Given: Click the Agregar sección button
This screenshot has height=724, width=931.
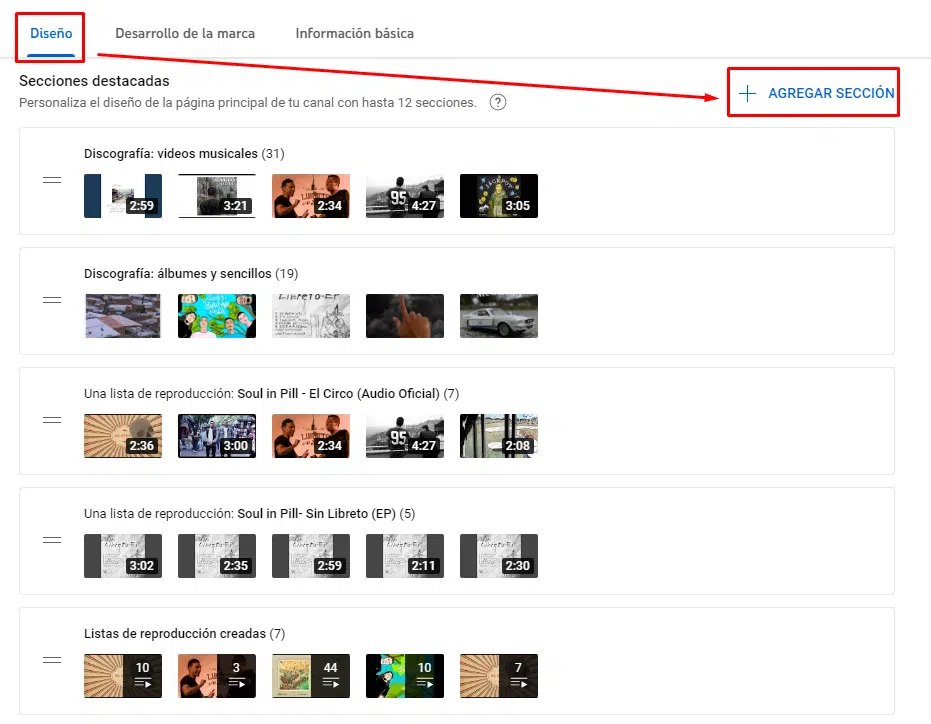Looking at the screenshot, I should pos(812,92).
